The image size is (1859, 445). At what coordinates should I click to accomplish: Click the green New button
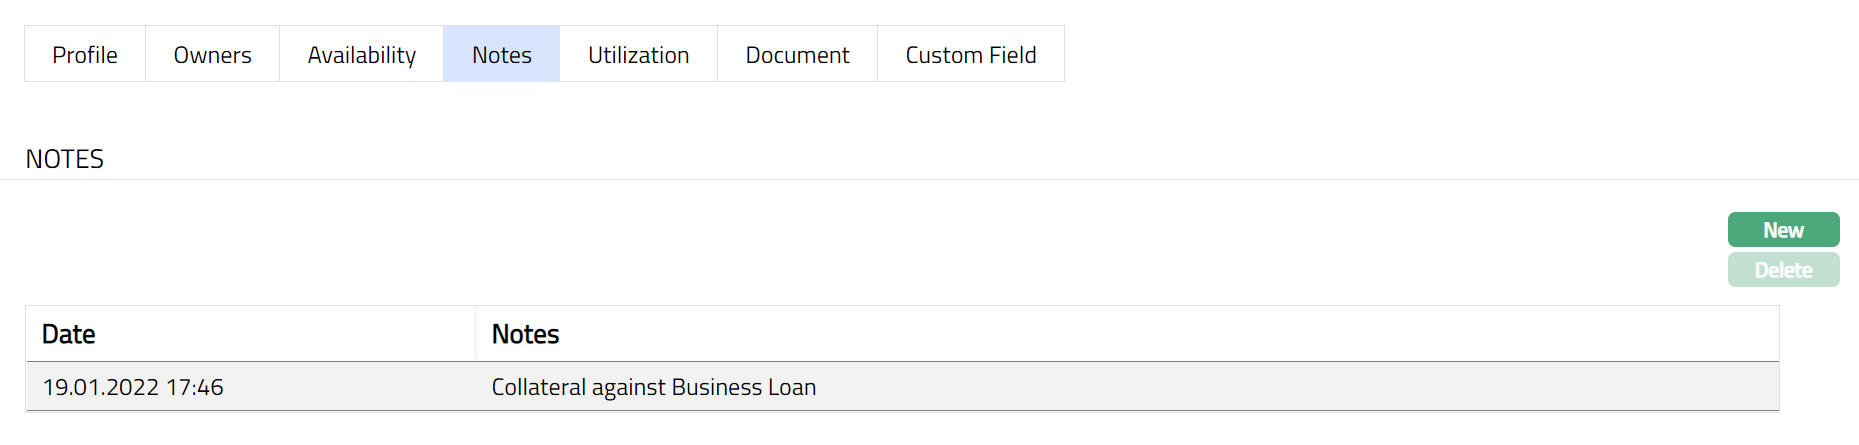pyautogui.click(x=1783, y=230)
